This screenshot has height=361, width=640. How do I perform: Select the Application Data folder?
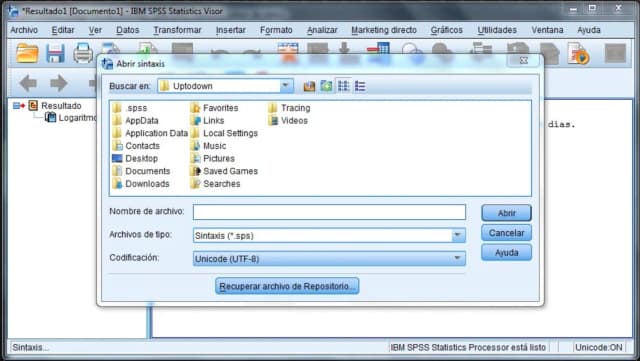[150, 134]
